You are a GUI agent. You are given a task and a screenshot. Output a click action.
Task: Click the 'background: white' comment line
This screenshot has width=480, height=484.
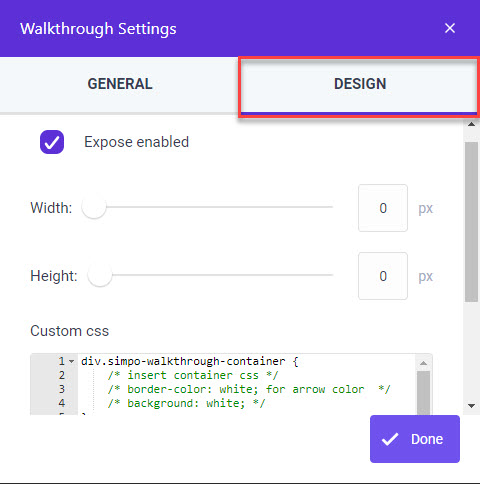click(186, 403)
